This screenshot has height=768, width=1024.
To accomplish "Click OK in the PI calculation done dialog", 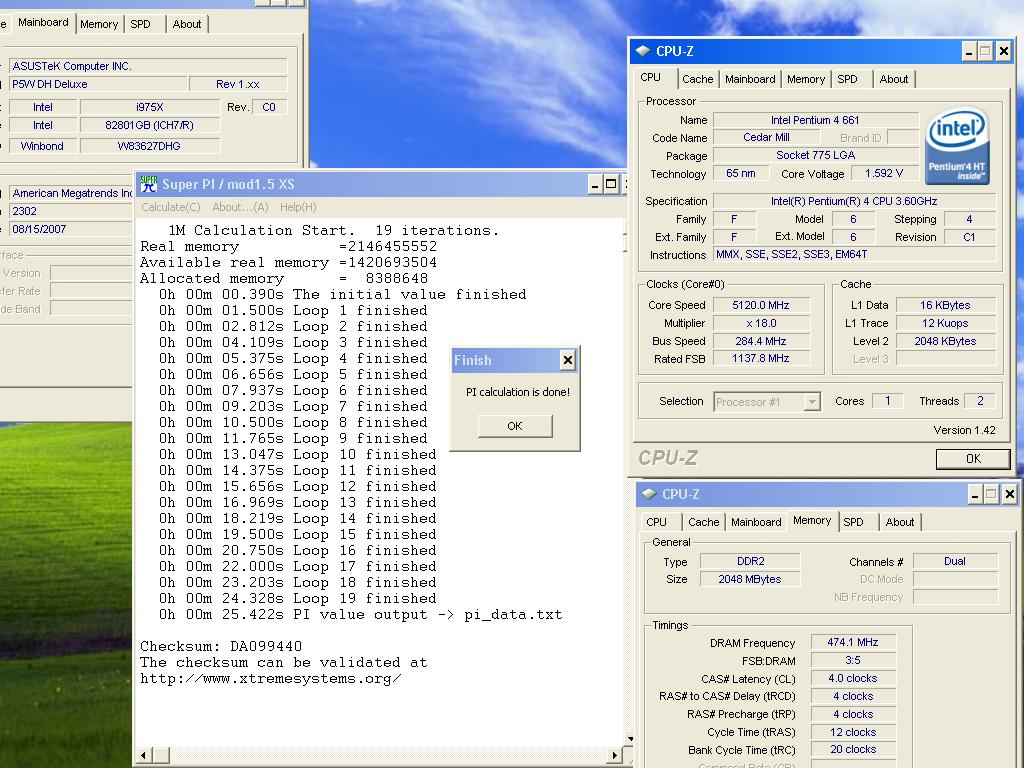I will (x=515, y=426).
